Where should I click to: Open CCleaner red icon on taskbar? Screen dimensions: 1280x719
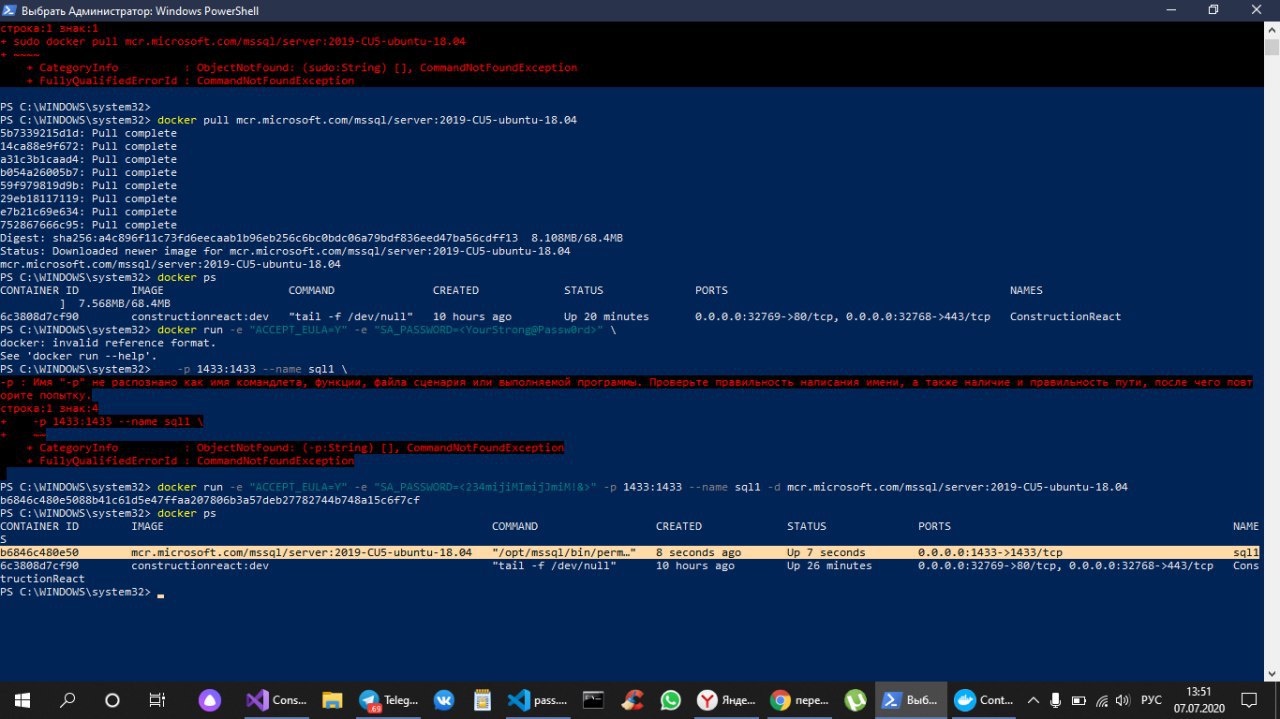631,700
